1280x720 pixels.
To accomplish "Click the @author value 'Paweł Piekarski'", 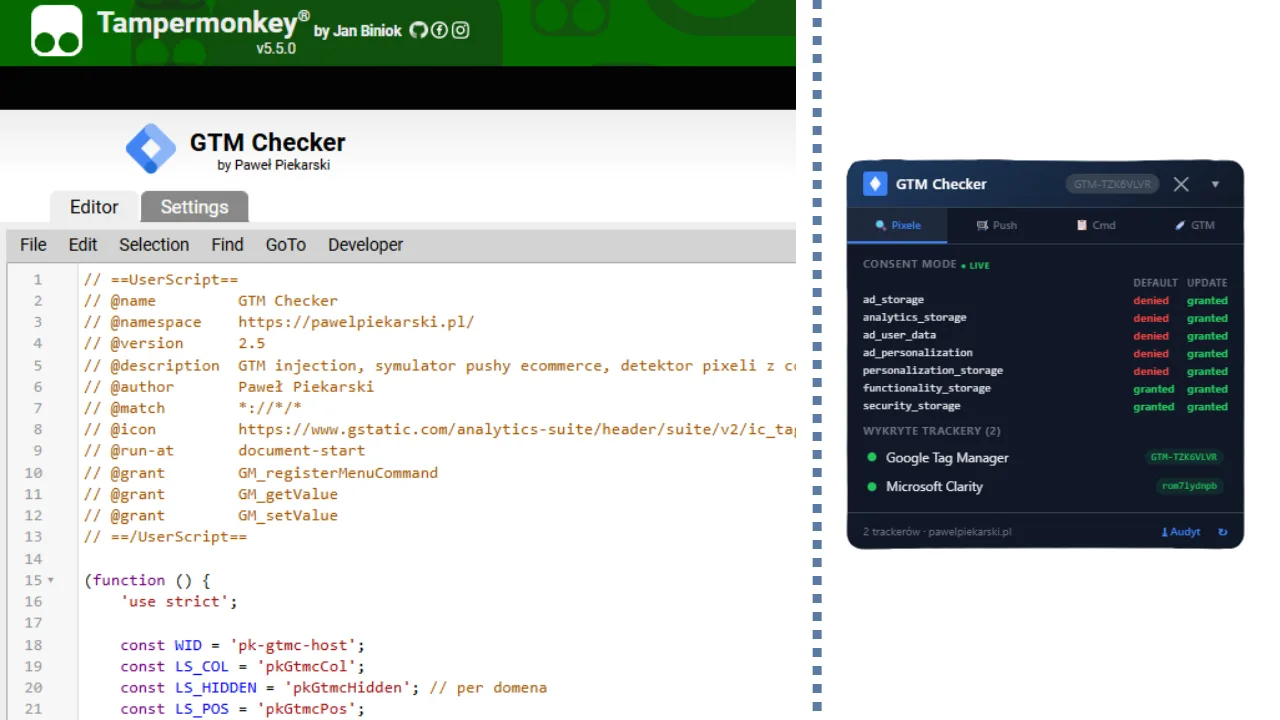I will (x=306, y=387).
